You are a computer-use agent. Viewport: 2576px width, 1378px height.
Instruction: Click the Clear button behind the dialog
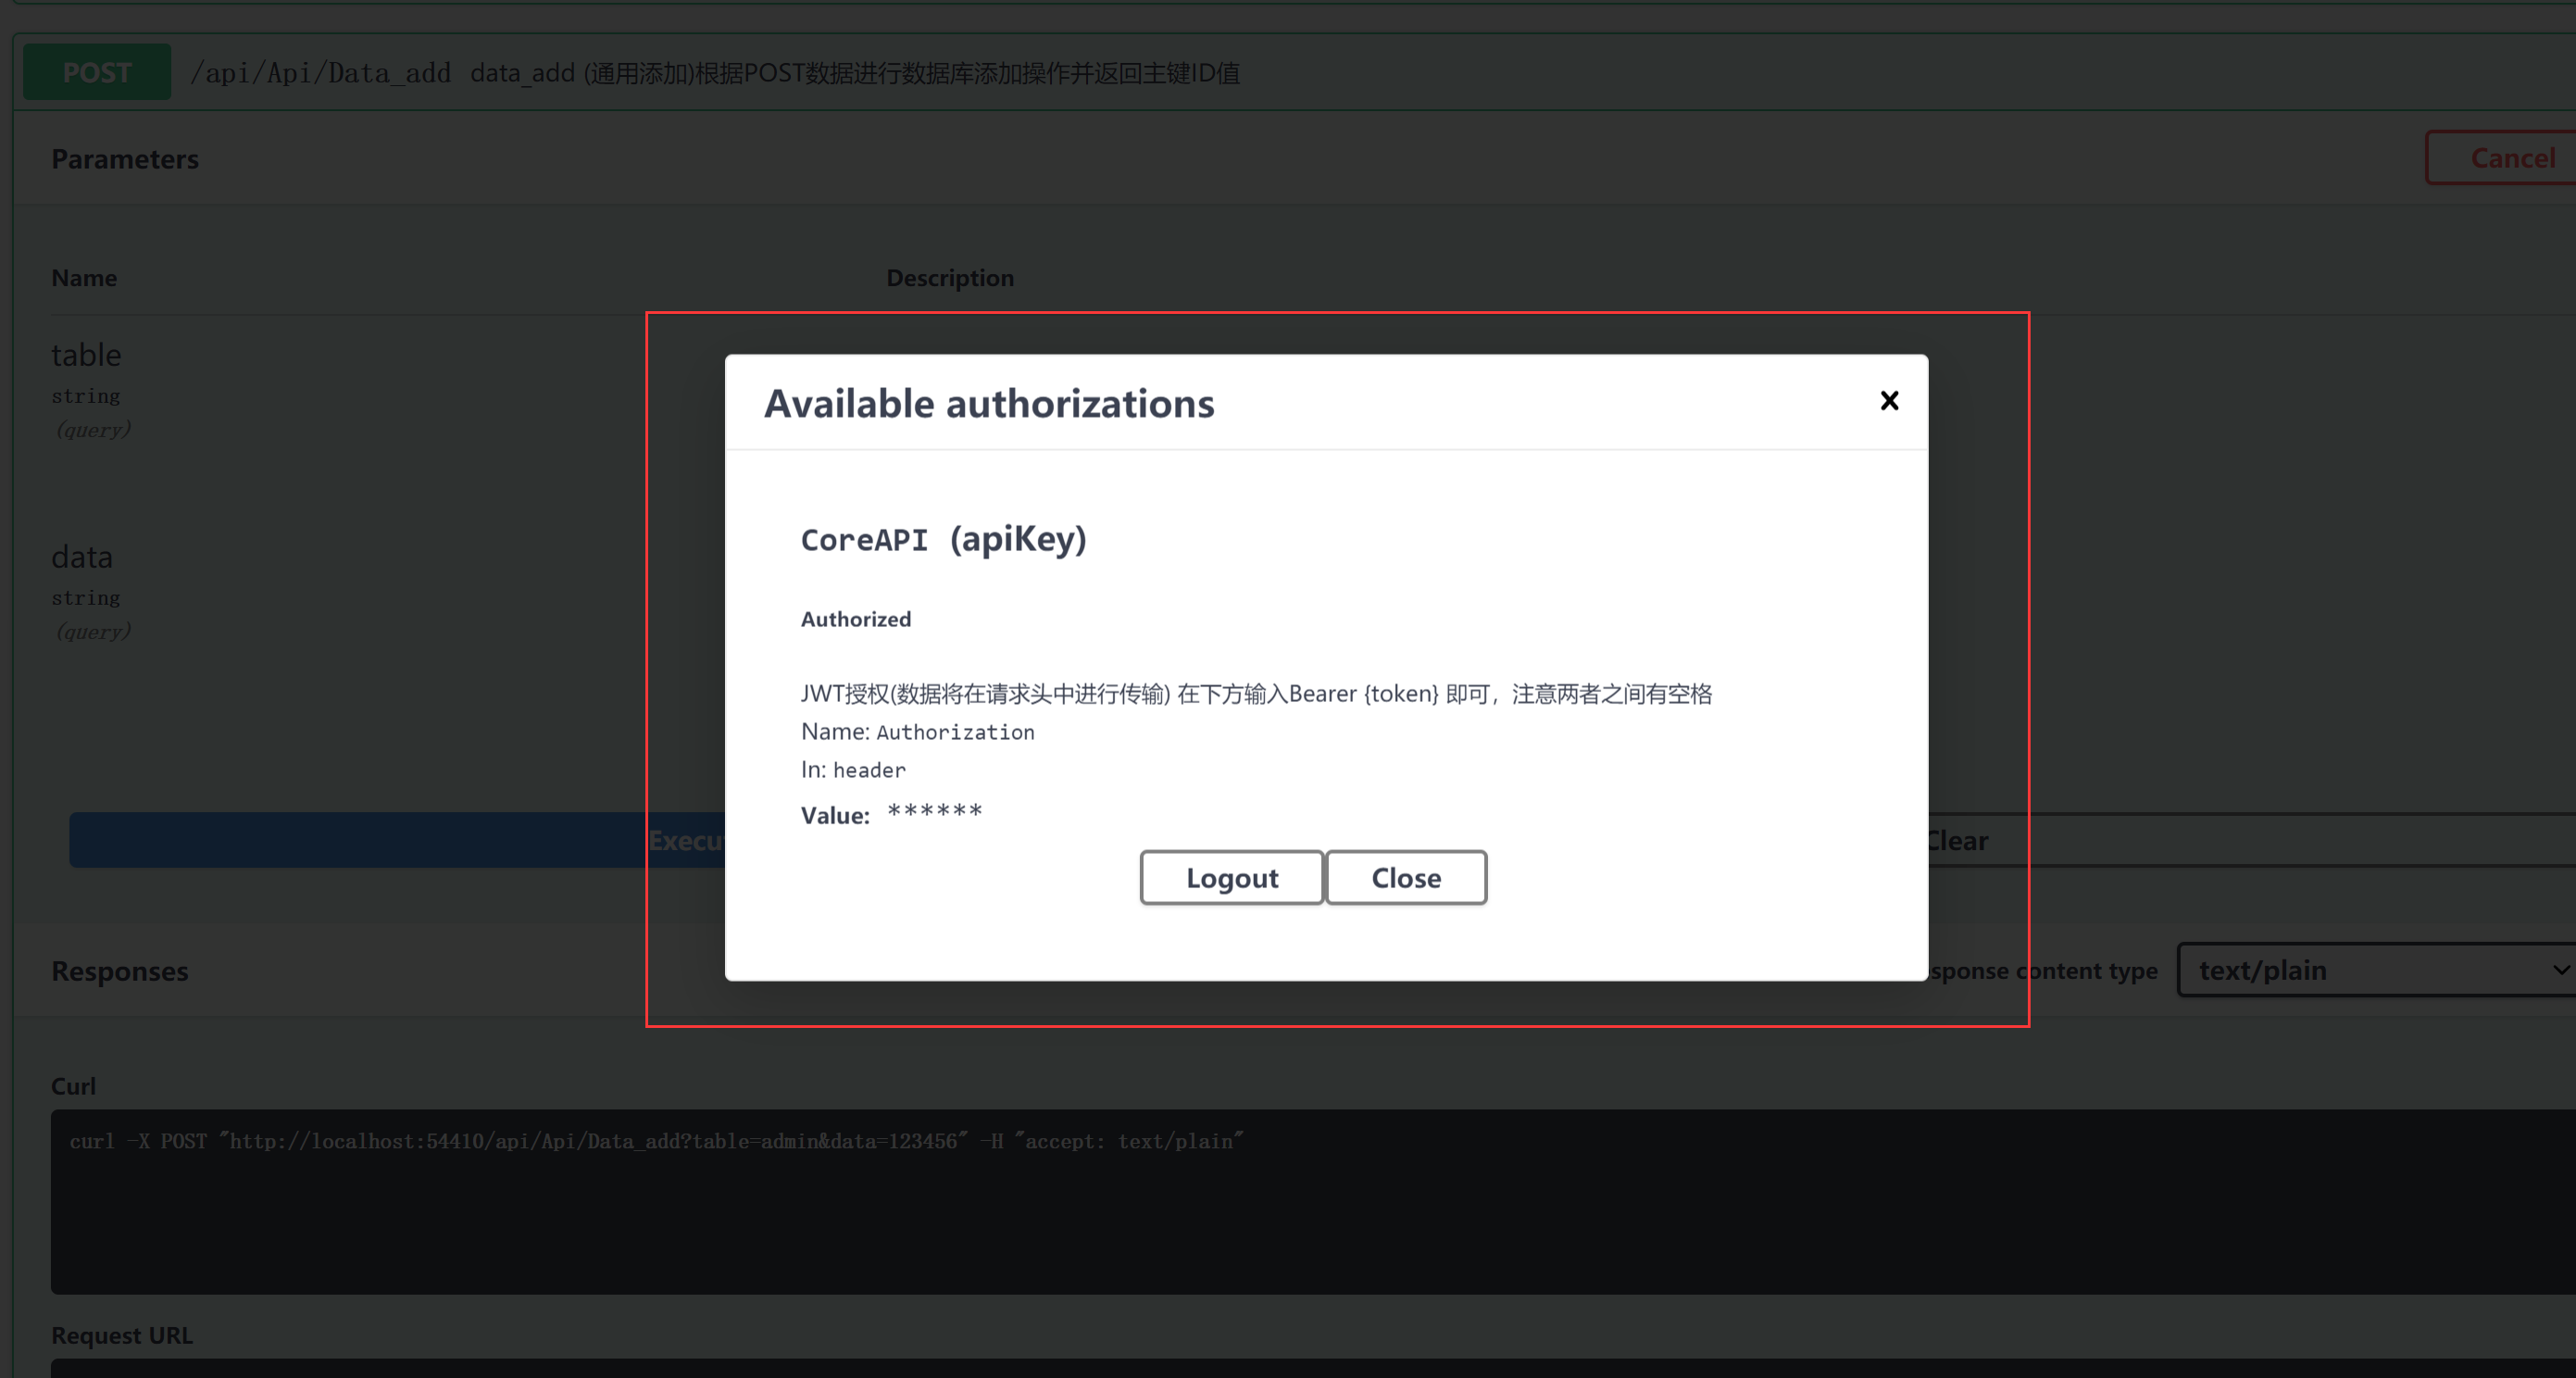click(2252, 840)
